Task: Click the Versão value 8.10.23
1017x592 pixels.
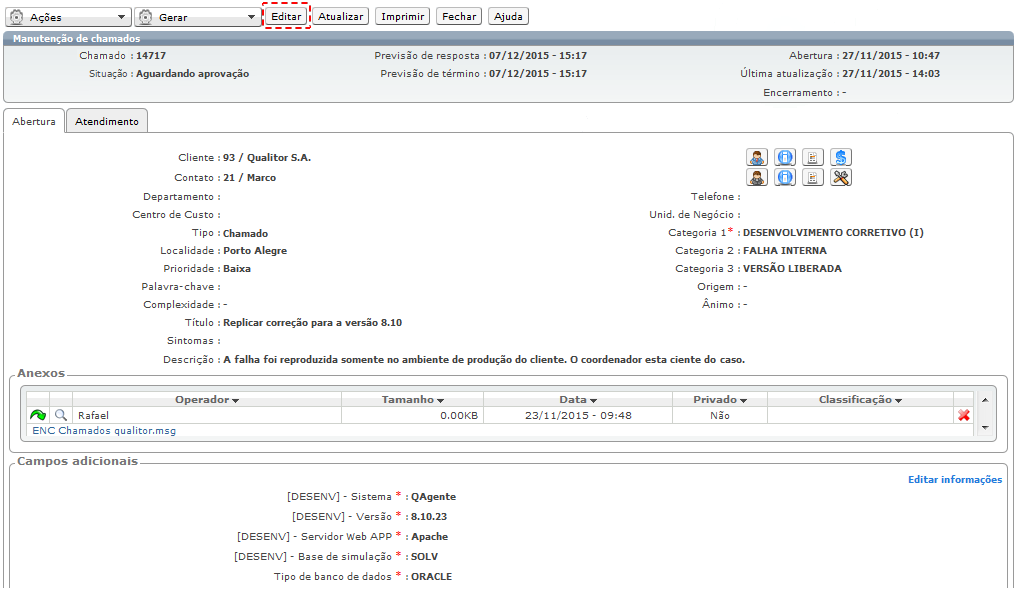Action: click(429, 517)
